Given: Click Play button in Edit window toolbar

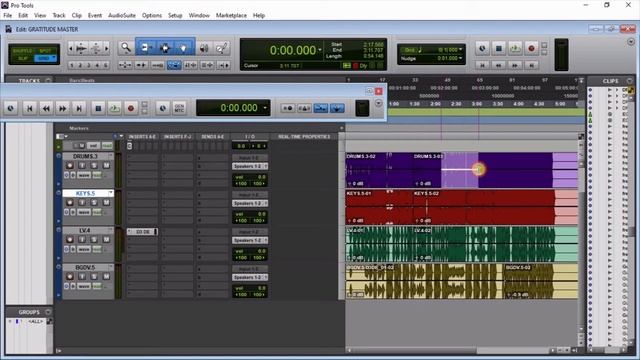Looking at the screenshot, I should click(x=515, y=49).
